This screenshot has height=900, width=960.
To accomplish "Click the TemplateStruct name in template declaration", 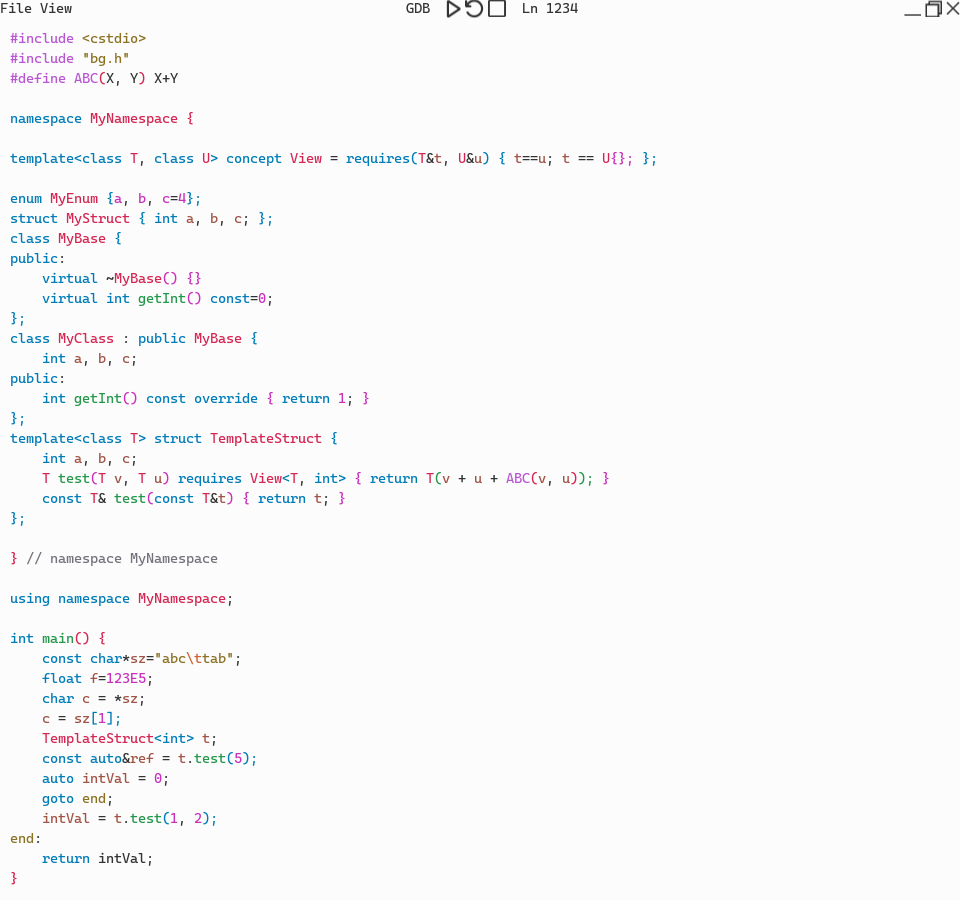I will coord(266,438).
